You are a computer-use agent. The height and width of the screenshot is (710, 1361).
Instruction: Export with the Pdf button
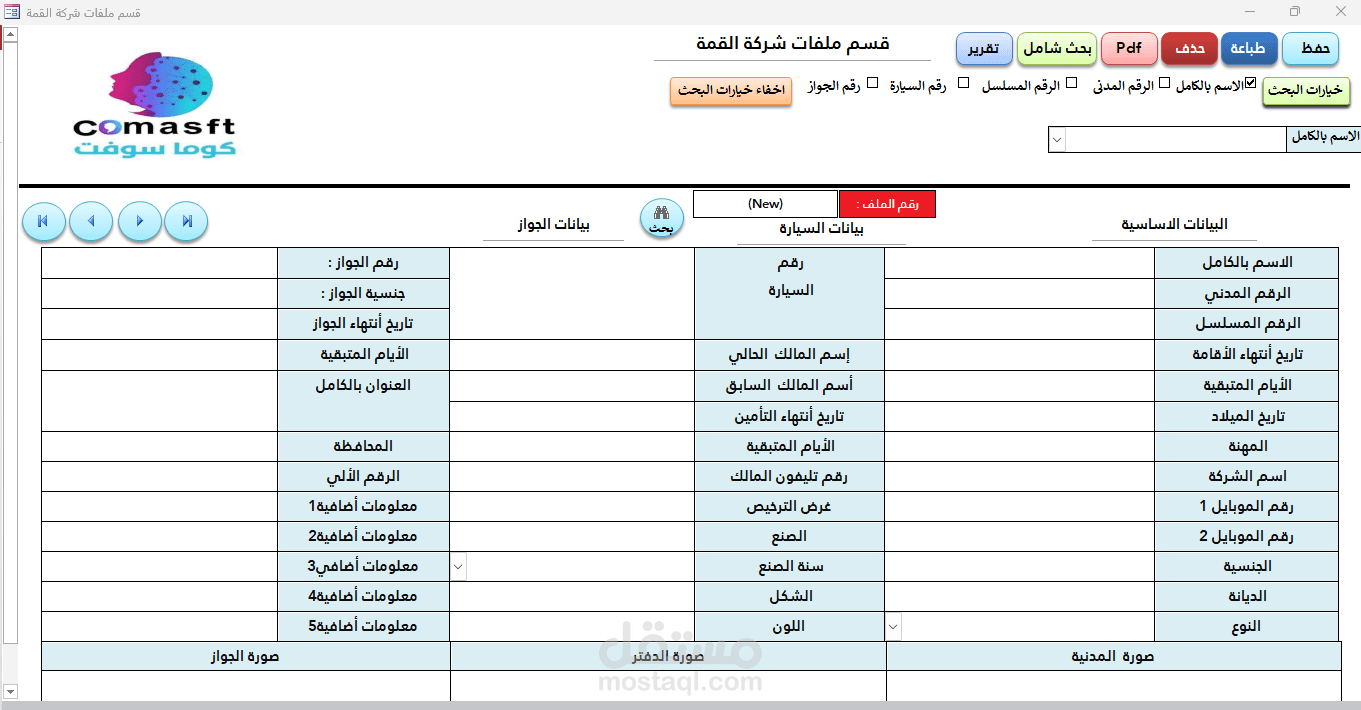(1130, 48)
